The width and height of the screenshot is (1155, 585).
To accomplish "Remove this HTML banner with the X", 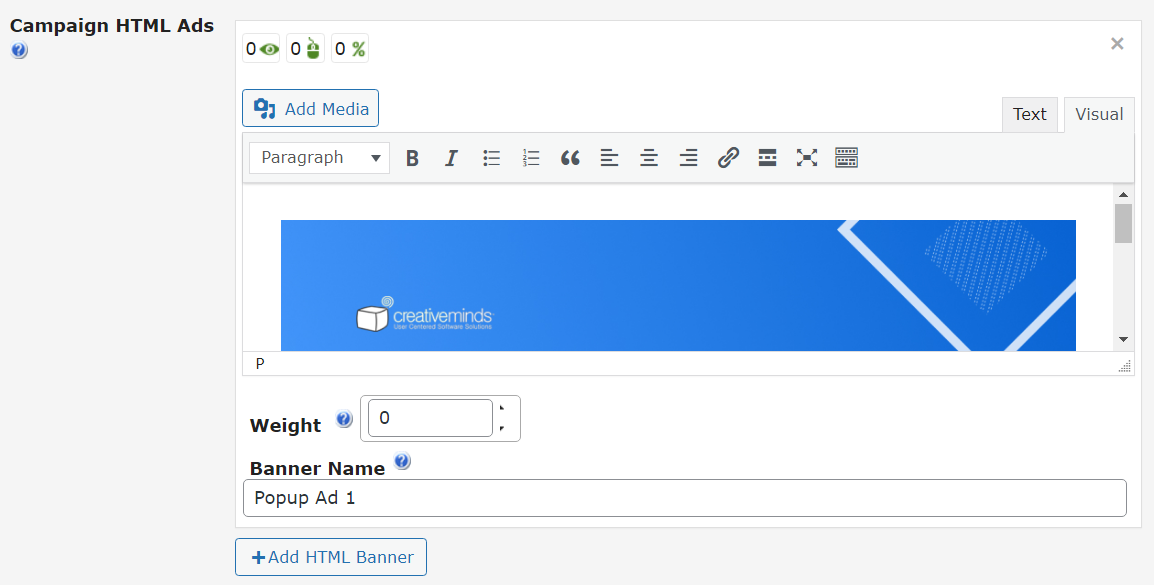I will [1117, 43].
